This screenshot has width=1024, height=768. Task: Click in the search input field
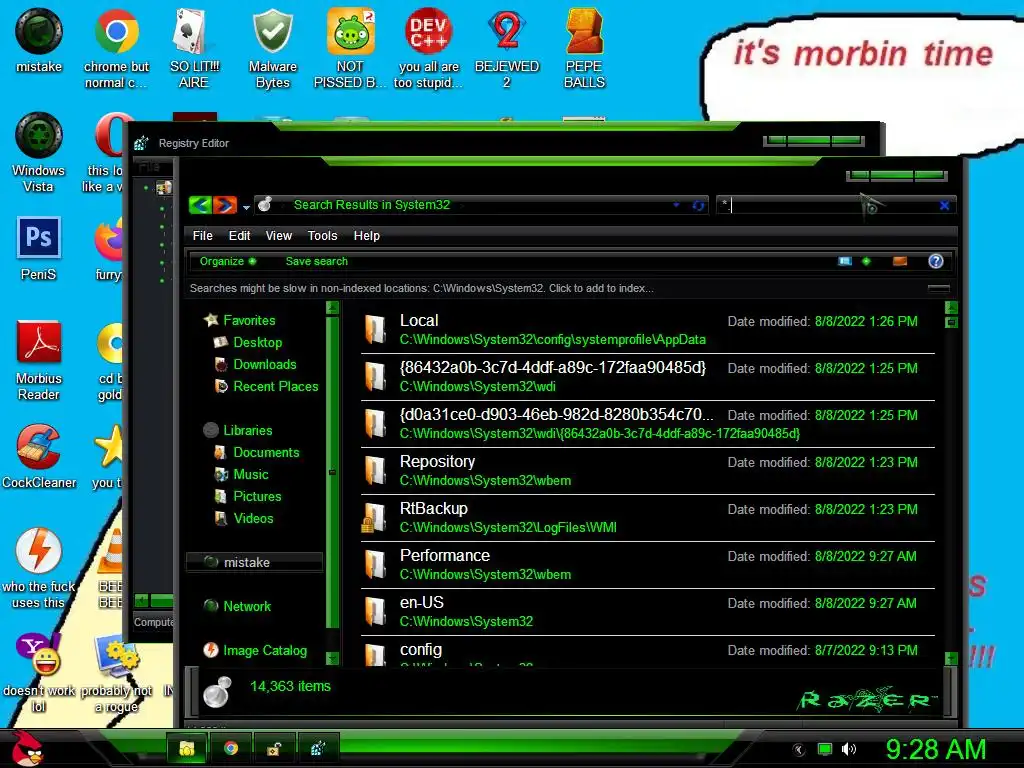click(x=827, y=205)
